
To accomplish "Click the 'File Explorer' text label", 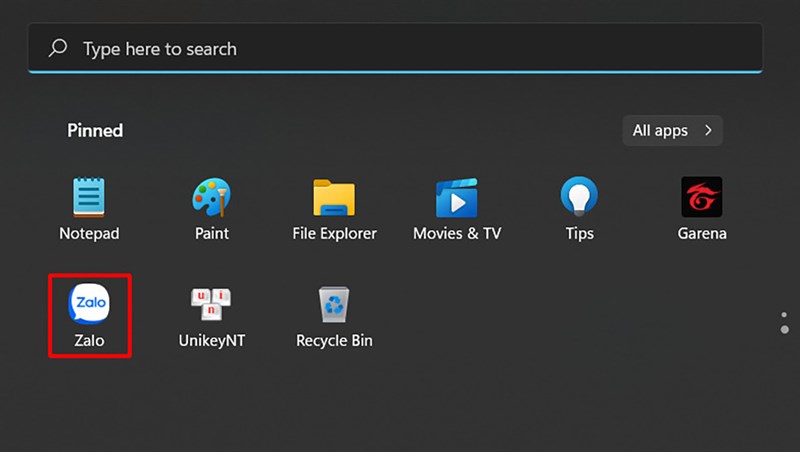I will point(334,234).
